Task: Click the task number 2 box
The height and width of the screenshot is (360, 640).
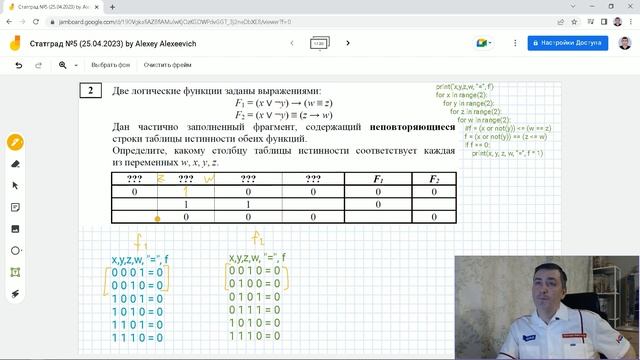Action: (x=91, y=90)
